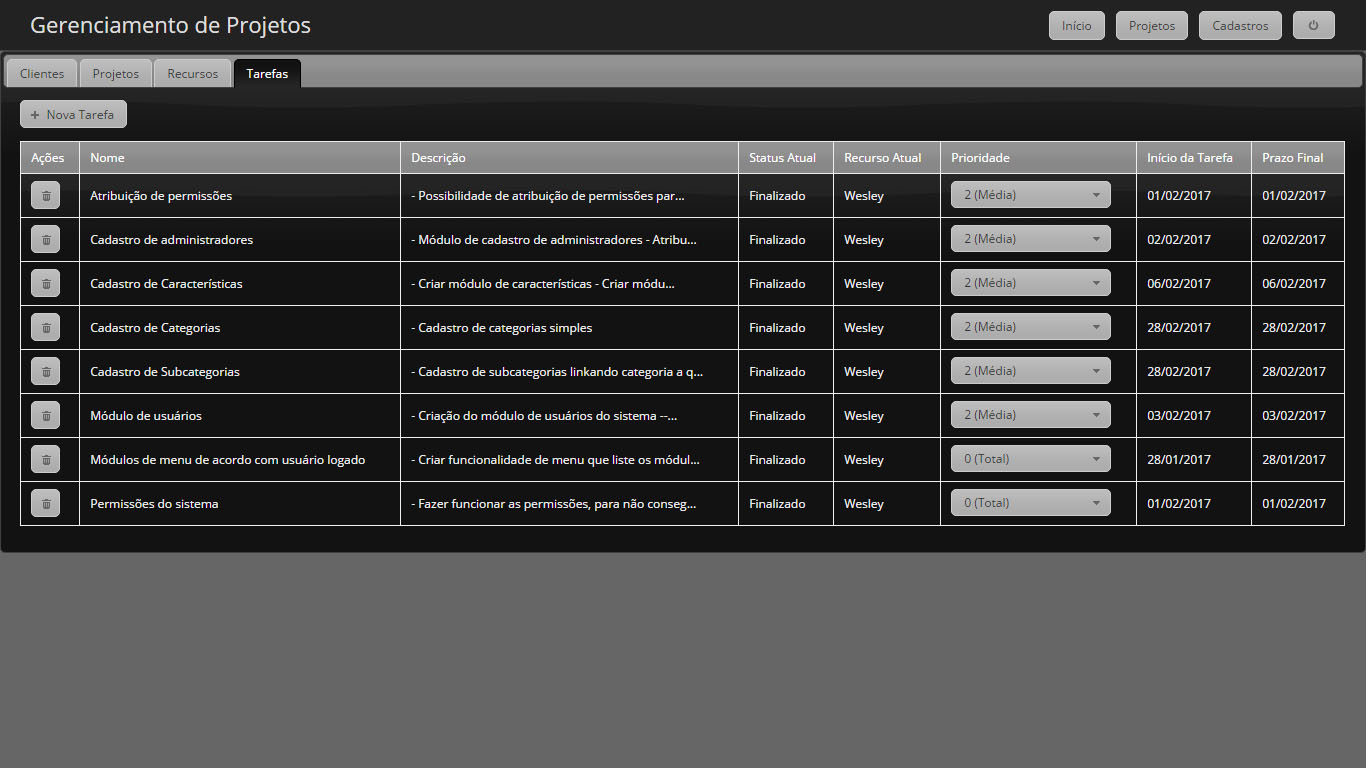The width and height of the screenshot is (1366, 768).
Task: Open the Recursos tab
Action: pyautogui.click(x=193, y=74)
